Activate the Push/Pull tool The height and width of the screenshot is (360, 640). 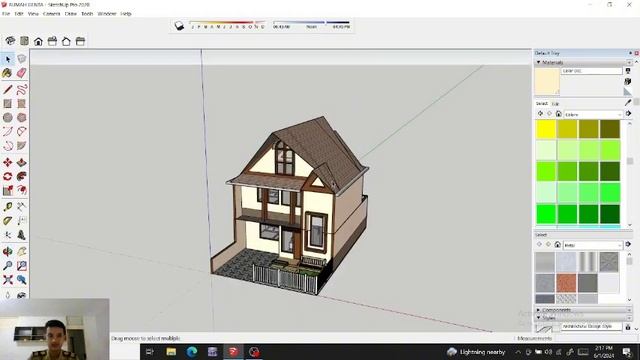point(22,162)
